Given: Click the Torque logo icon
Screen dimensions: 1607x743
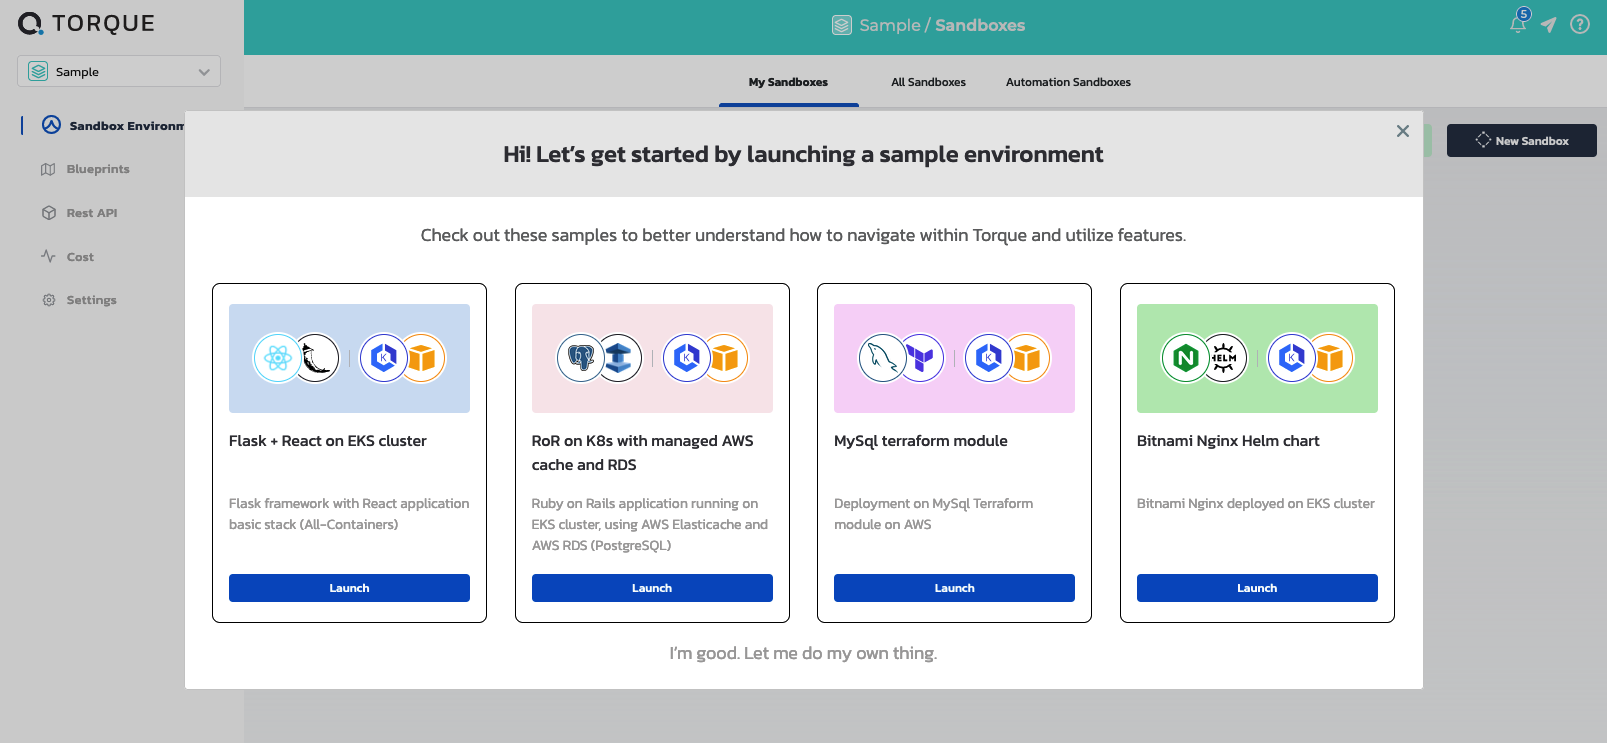Looking at the screenshot, I should click(30, 24).
